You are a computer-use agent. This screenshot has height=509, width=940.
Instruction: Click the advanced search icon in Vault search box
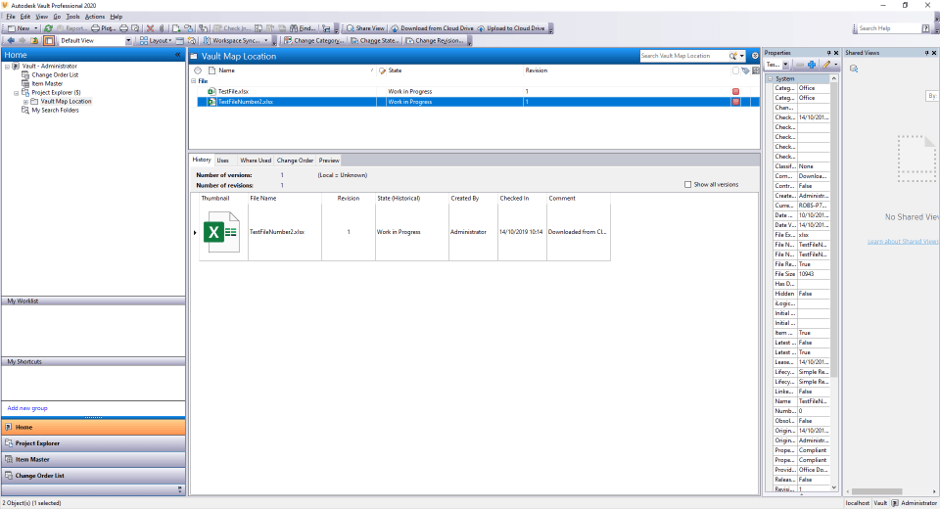pos(733,56)
